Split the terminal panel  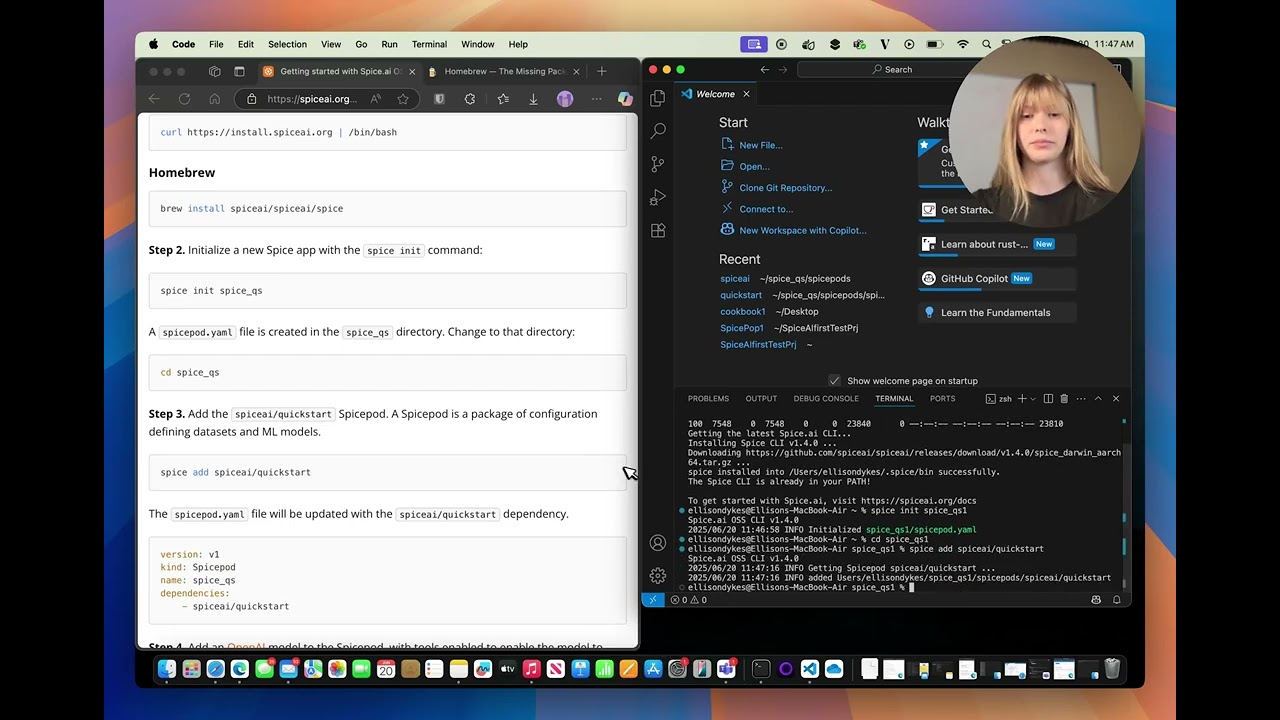(1048, 399)
